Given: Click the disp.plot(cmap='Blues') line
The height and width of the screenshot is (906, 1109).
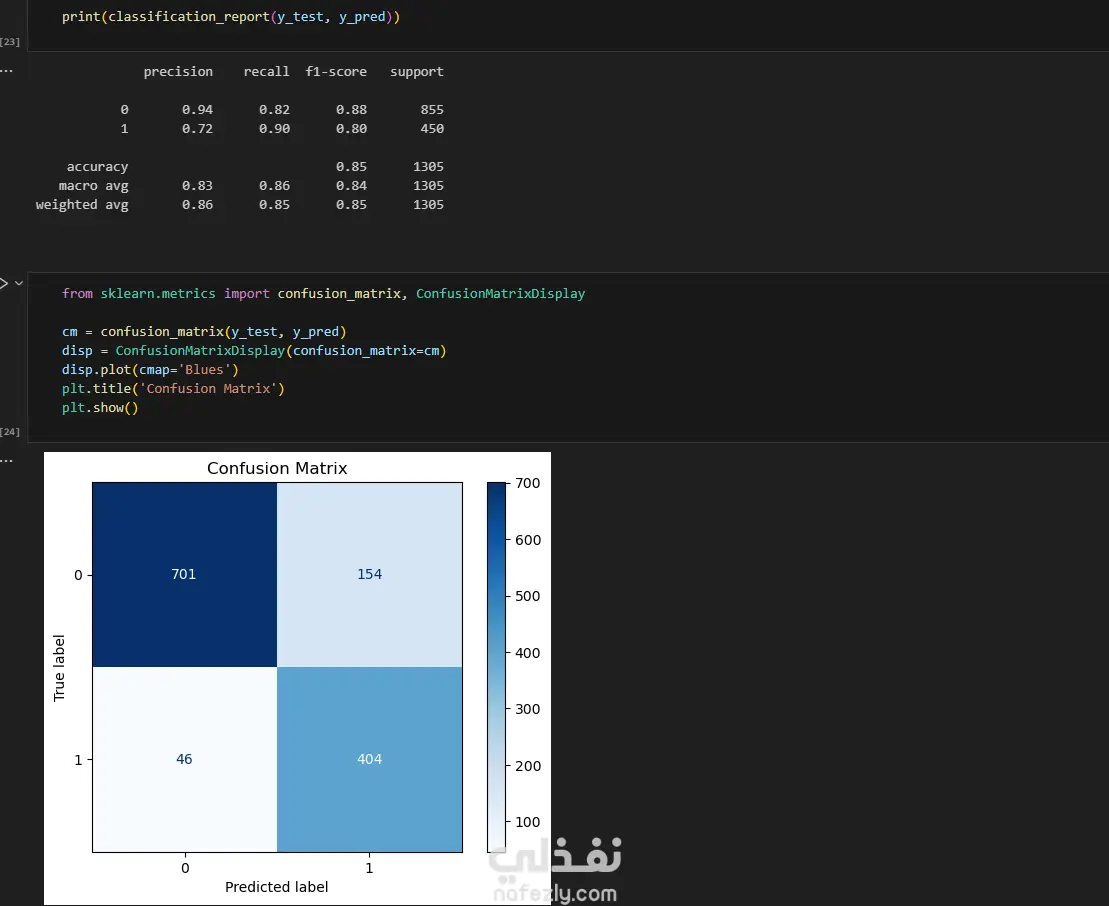Looking at the screenshot, I should click(150, 370).
